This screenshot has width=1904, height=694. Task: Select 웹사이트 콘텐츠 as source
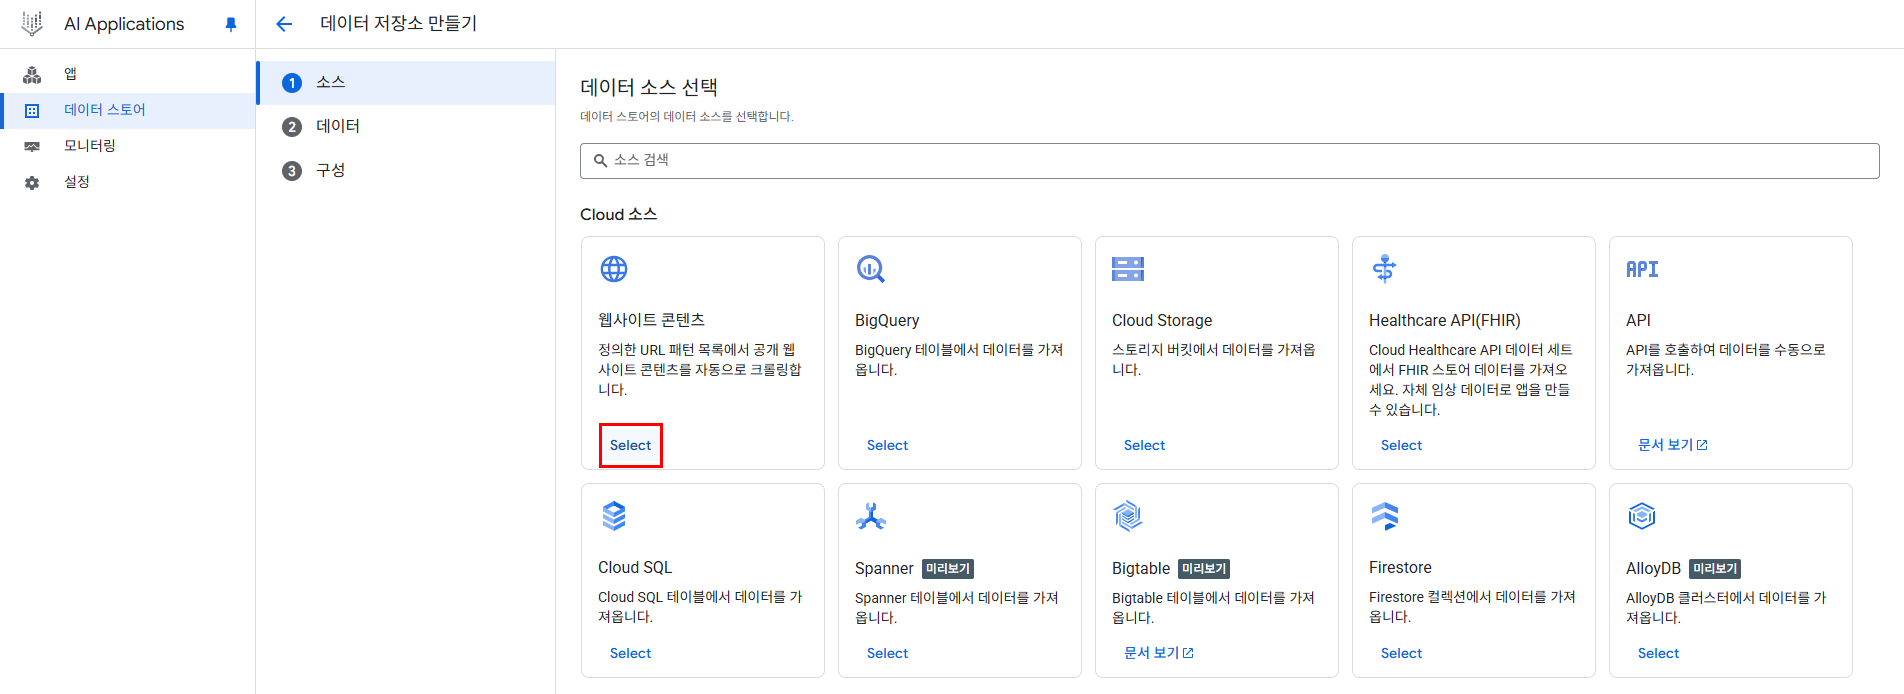click(630, 445)
